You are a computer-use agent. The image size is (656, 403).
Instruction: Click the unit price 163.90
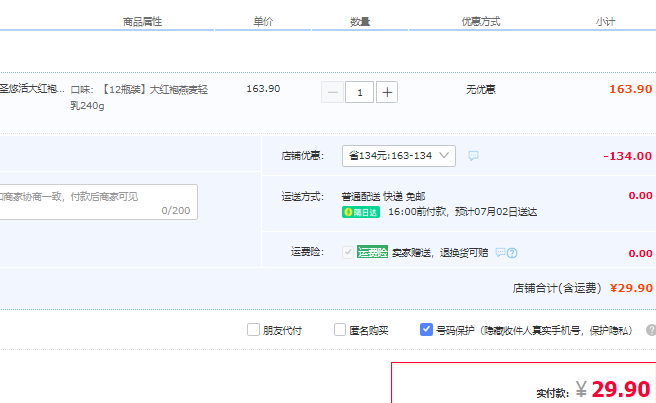[x=263, y=89]
